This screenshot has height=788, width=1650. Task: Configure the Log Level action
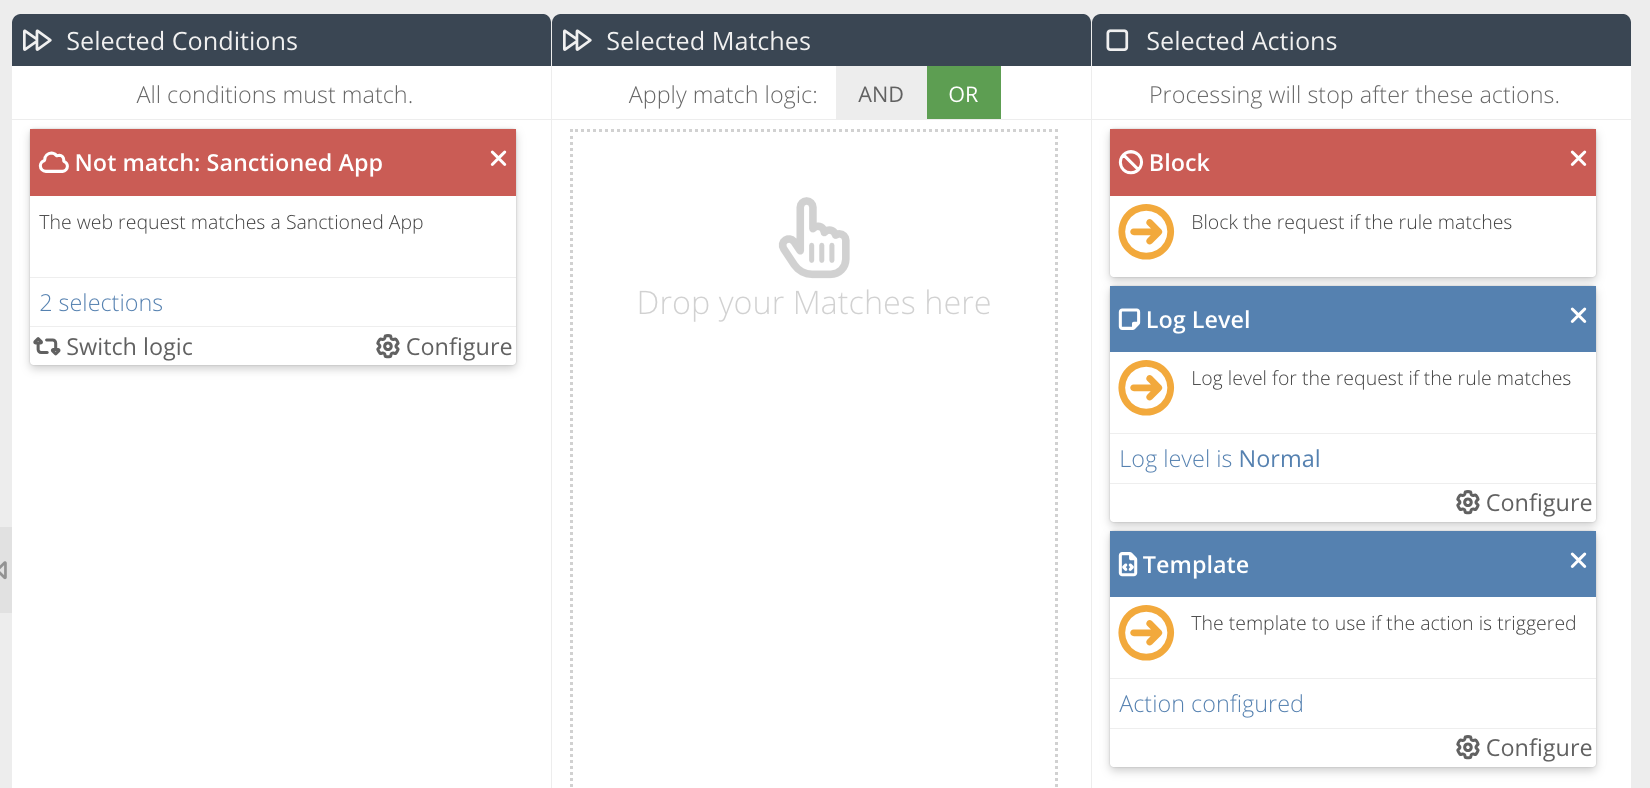tap(1524, 503)
